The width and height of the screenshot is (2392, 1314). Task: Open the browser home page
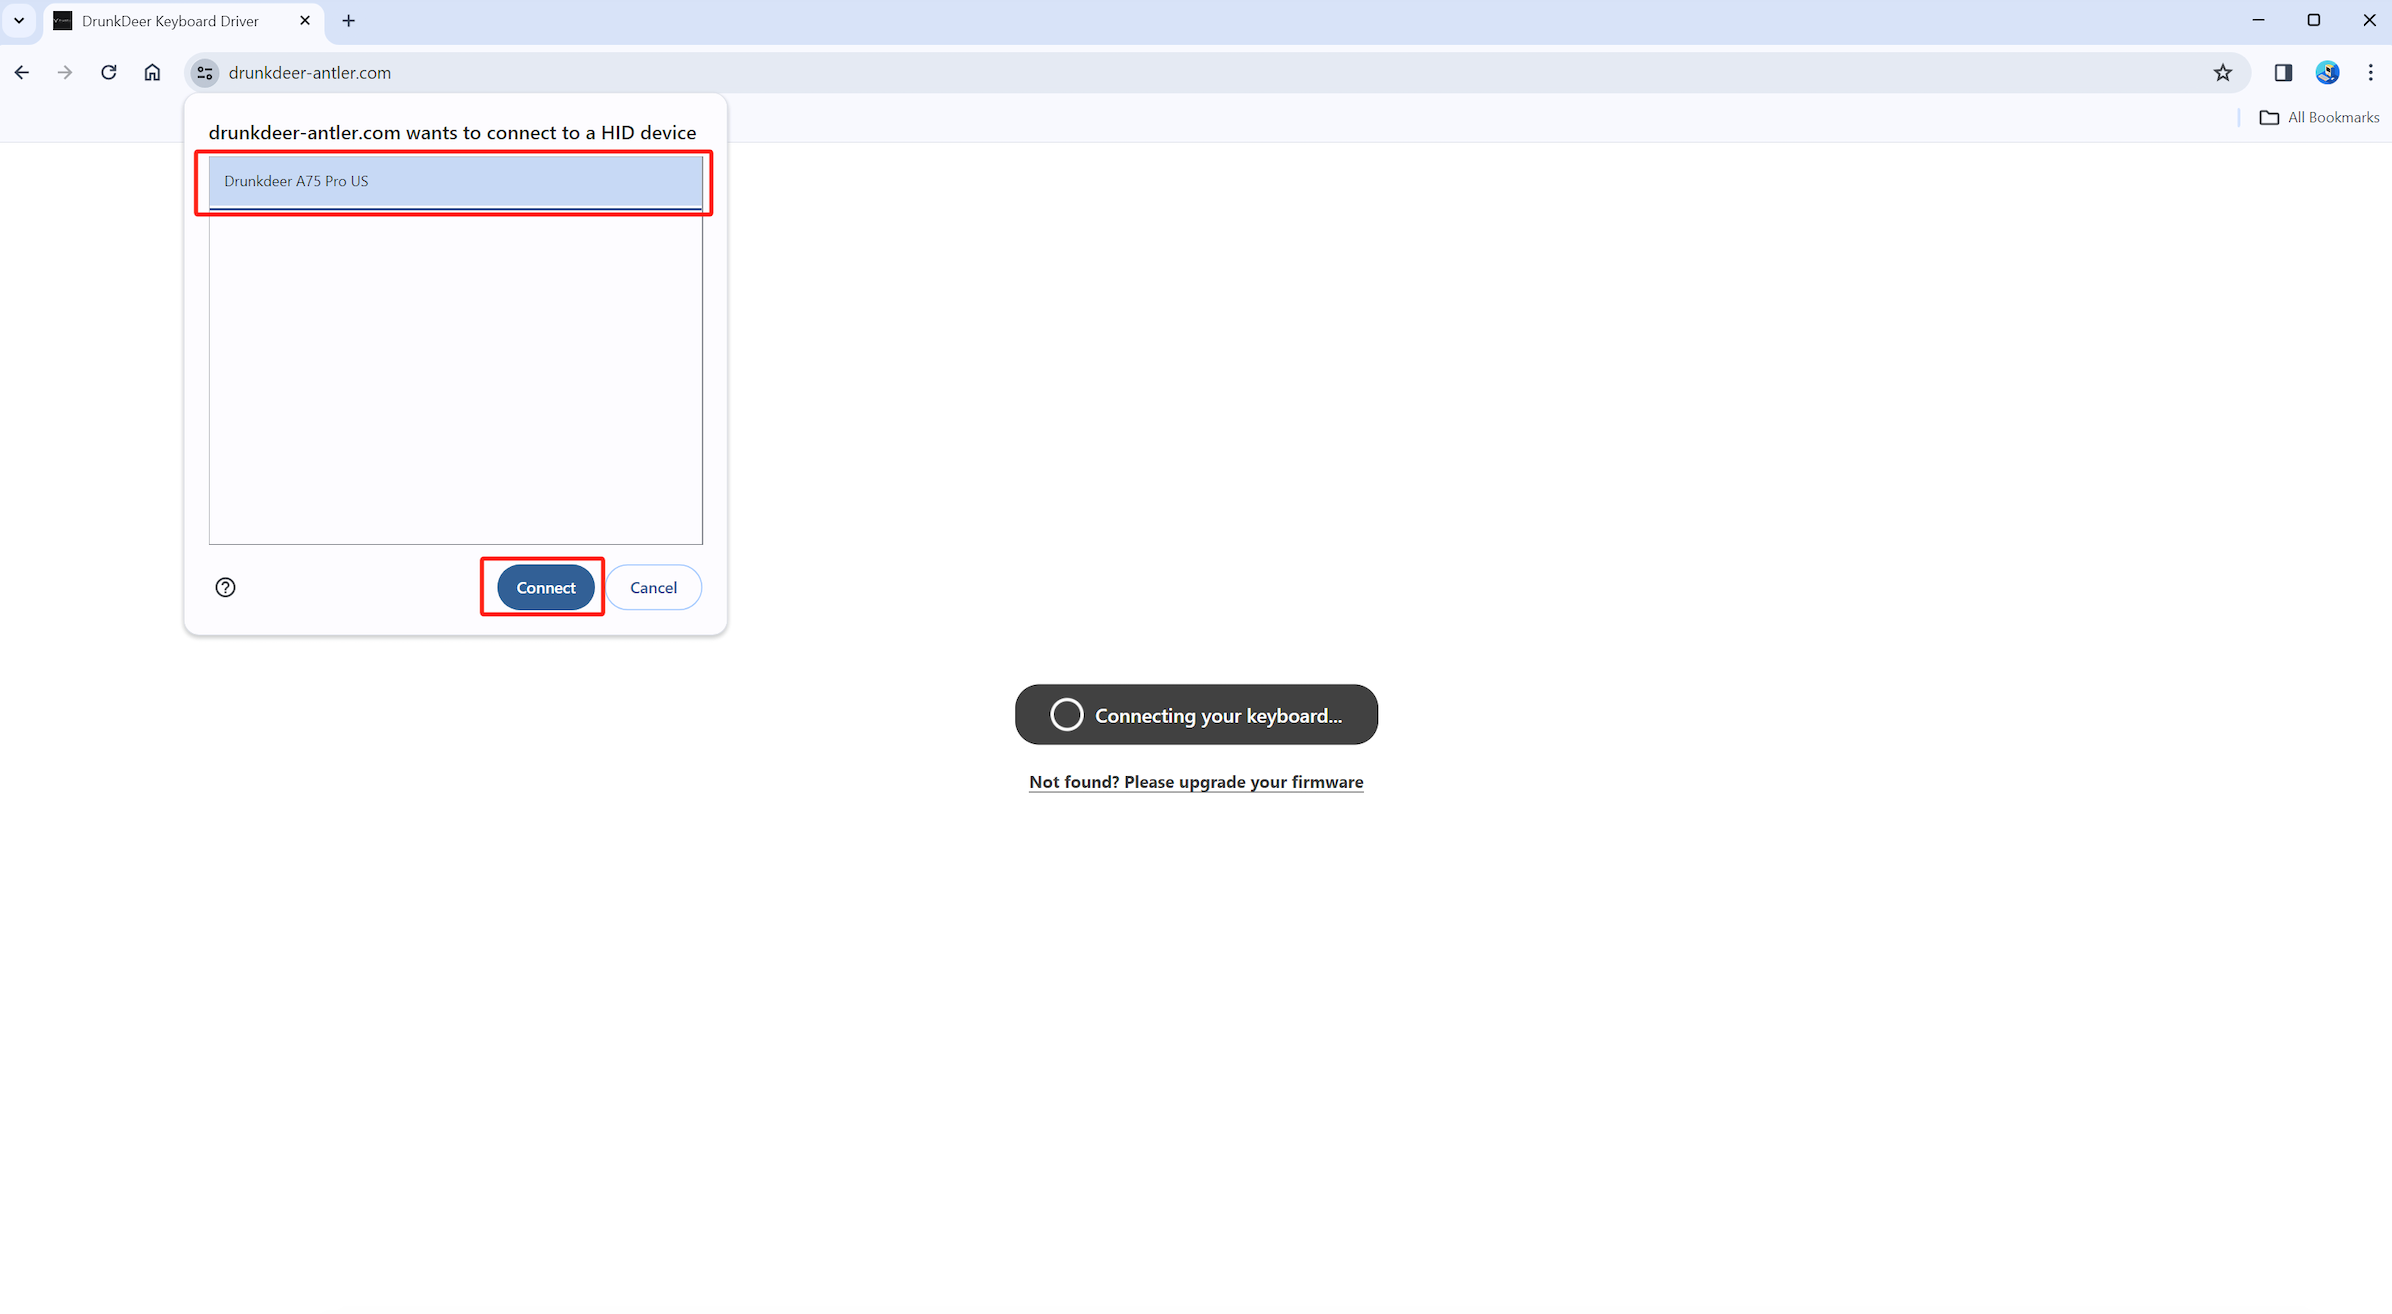tap(152, 72)
